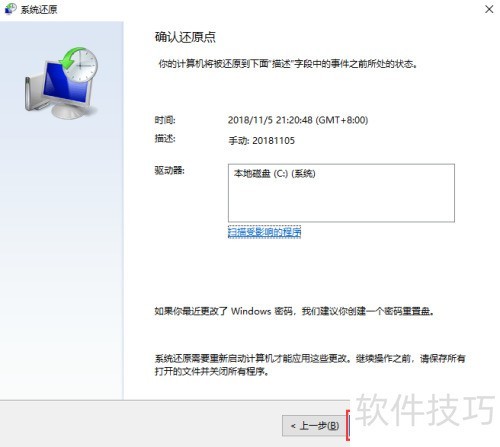Click the 软件技巧 watermark text
Image resolution: width=500 pixels, height=447 pixels.
[426, 410]
